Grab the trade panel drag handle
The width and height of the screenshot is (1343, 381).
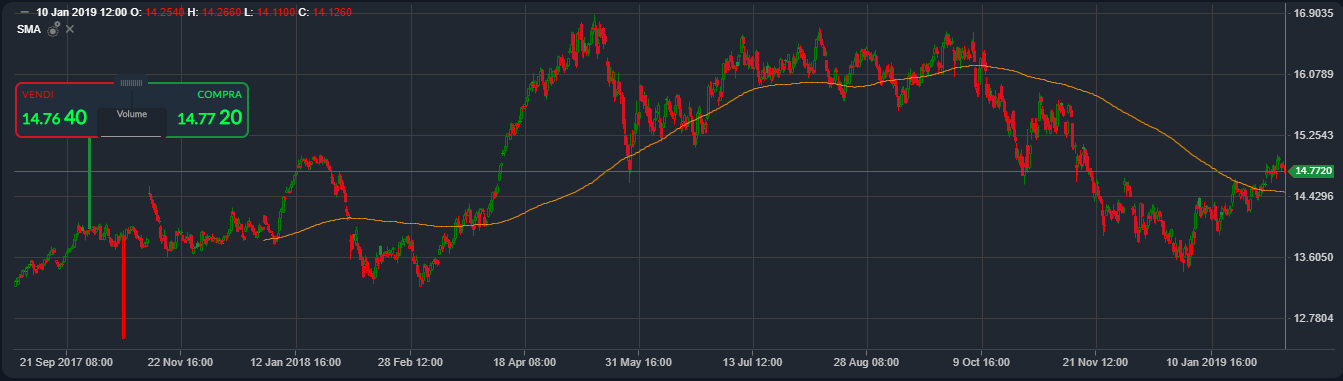[132, 82]
